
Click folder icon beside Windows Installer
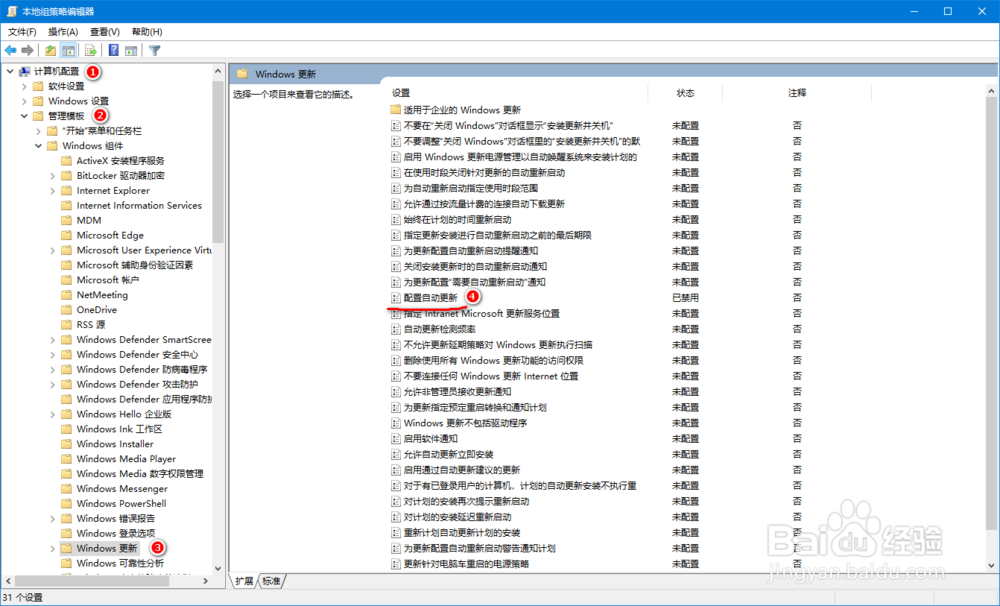coord(66,444)
